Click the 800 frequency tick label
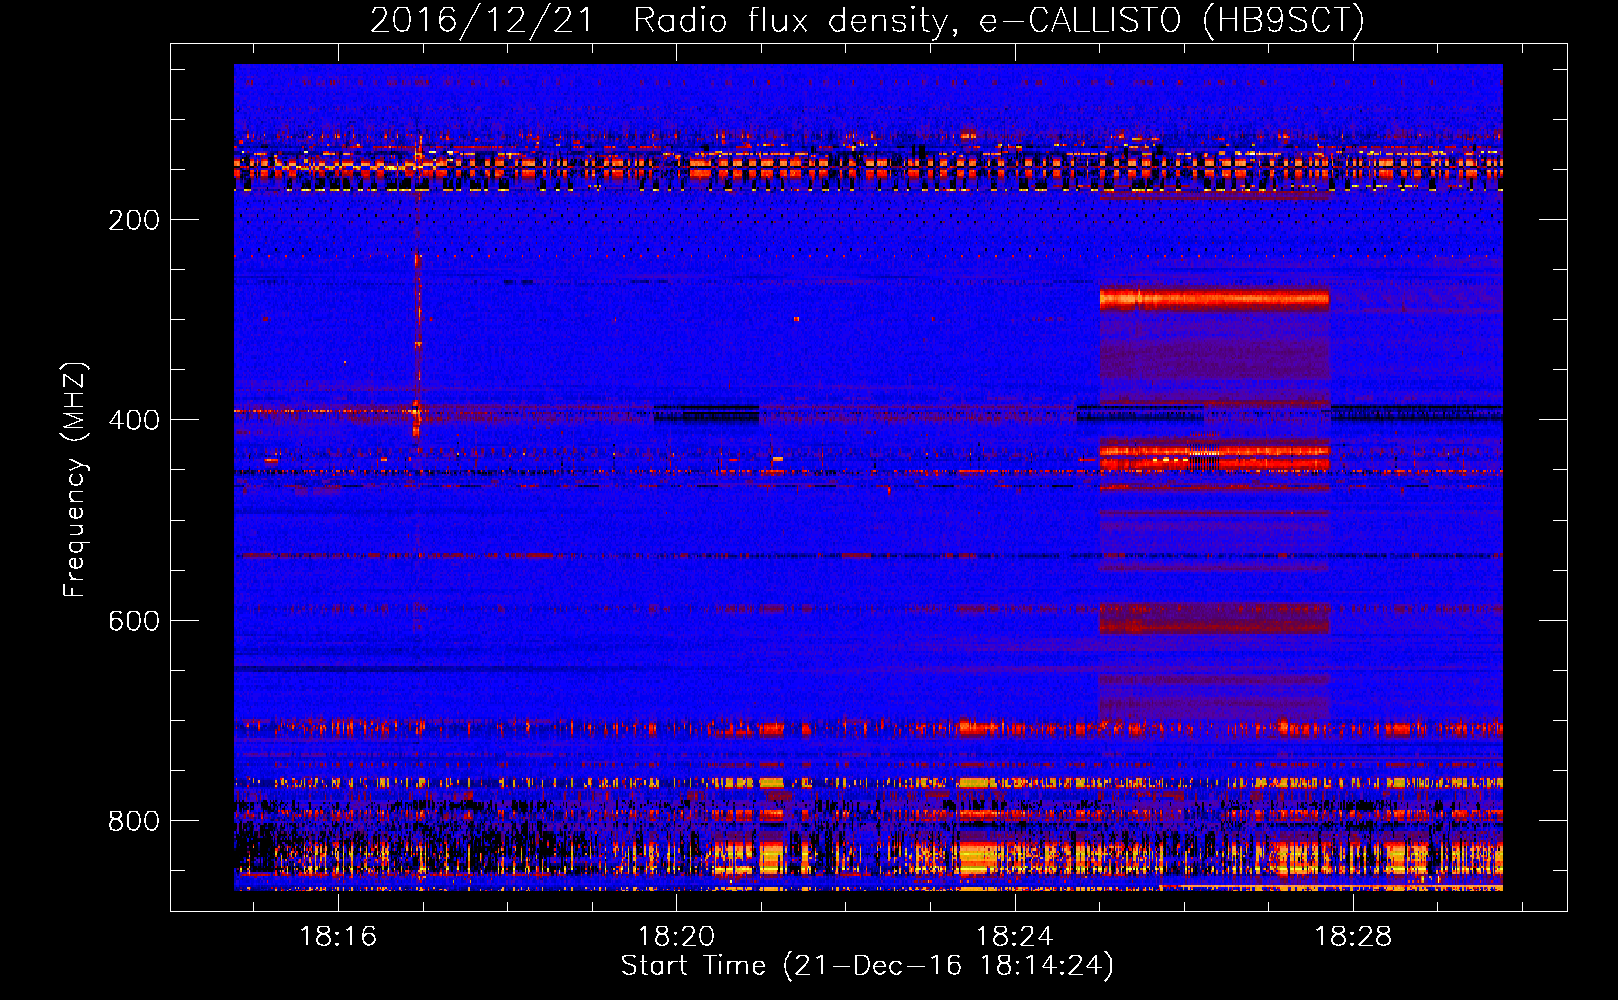 pos(134,821)
